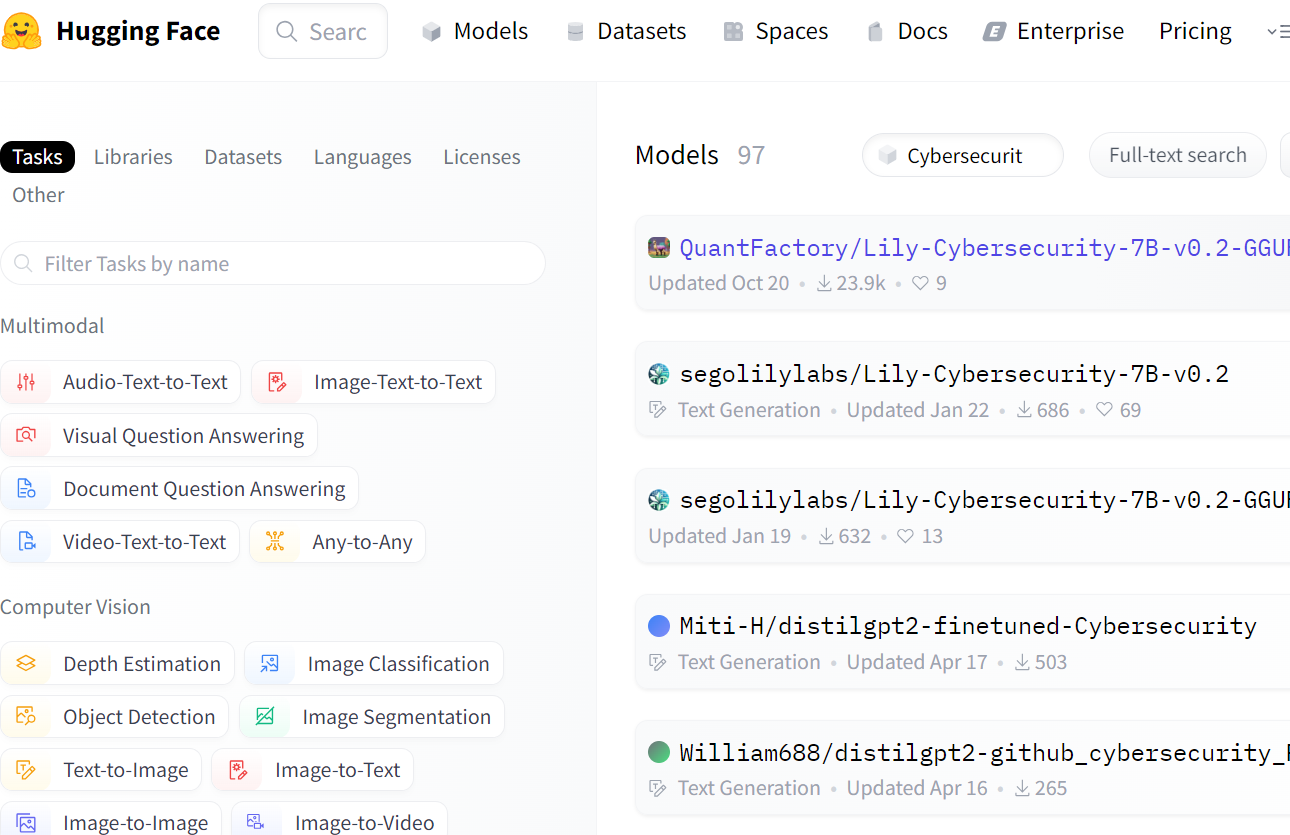1290x835 pixels.
Task: Focus the top Search box
Action: coord(323,31)
